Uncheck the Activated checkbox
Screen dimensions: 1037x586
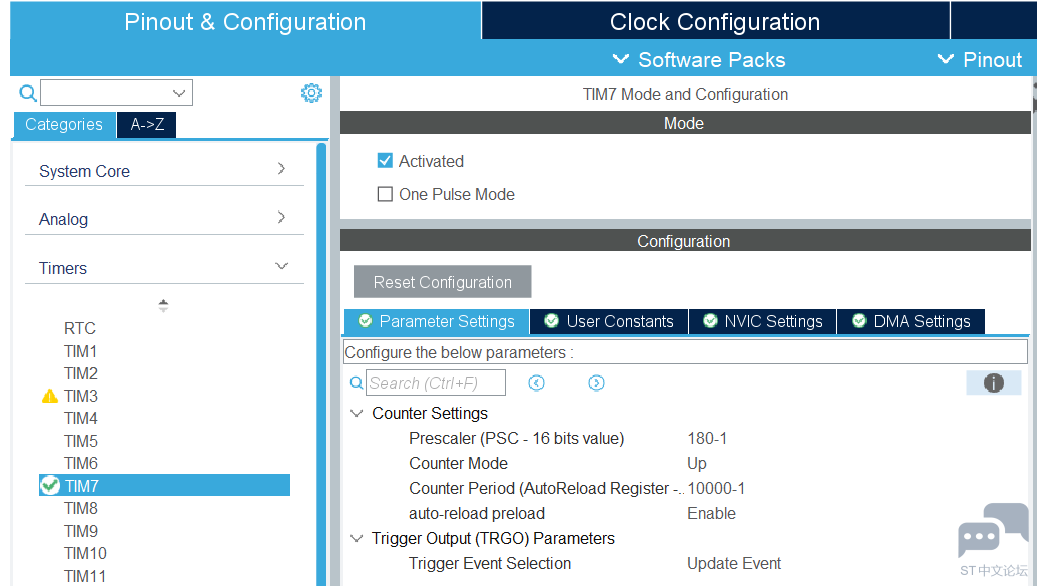[385, 161]
